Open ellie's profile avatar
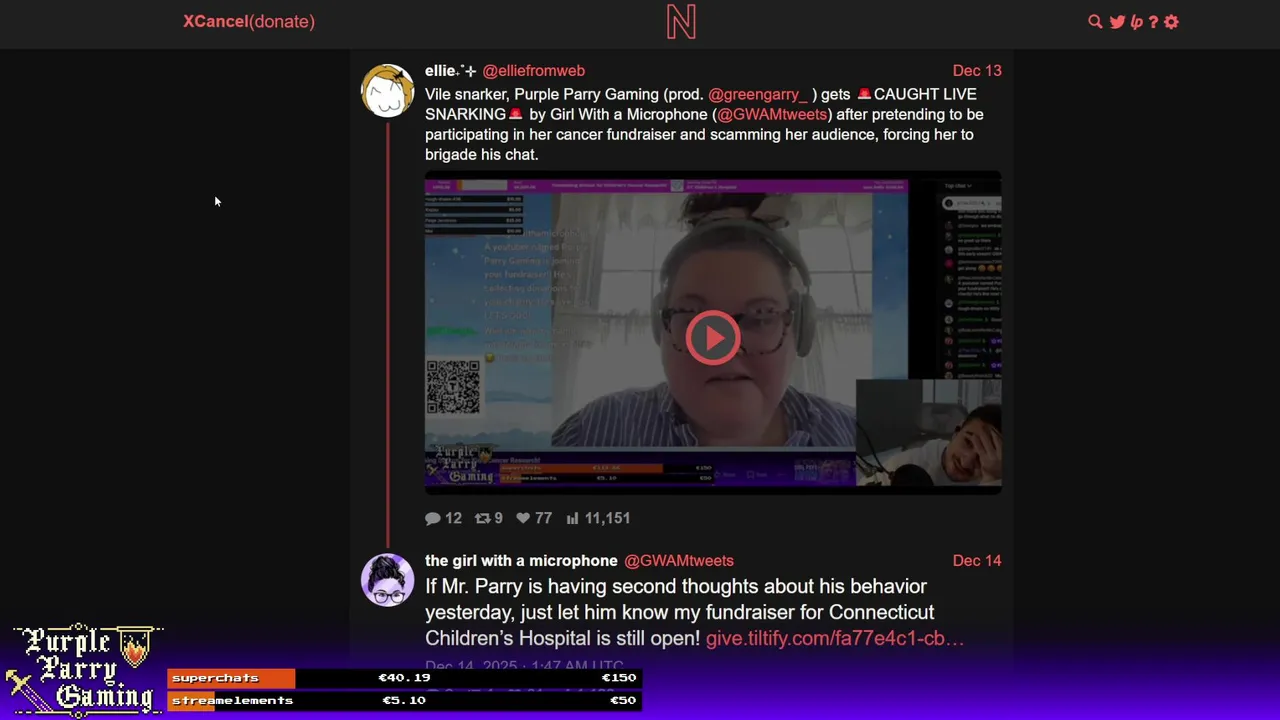1280x720 pixels. (387, 91)
